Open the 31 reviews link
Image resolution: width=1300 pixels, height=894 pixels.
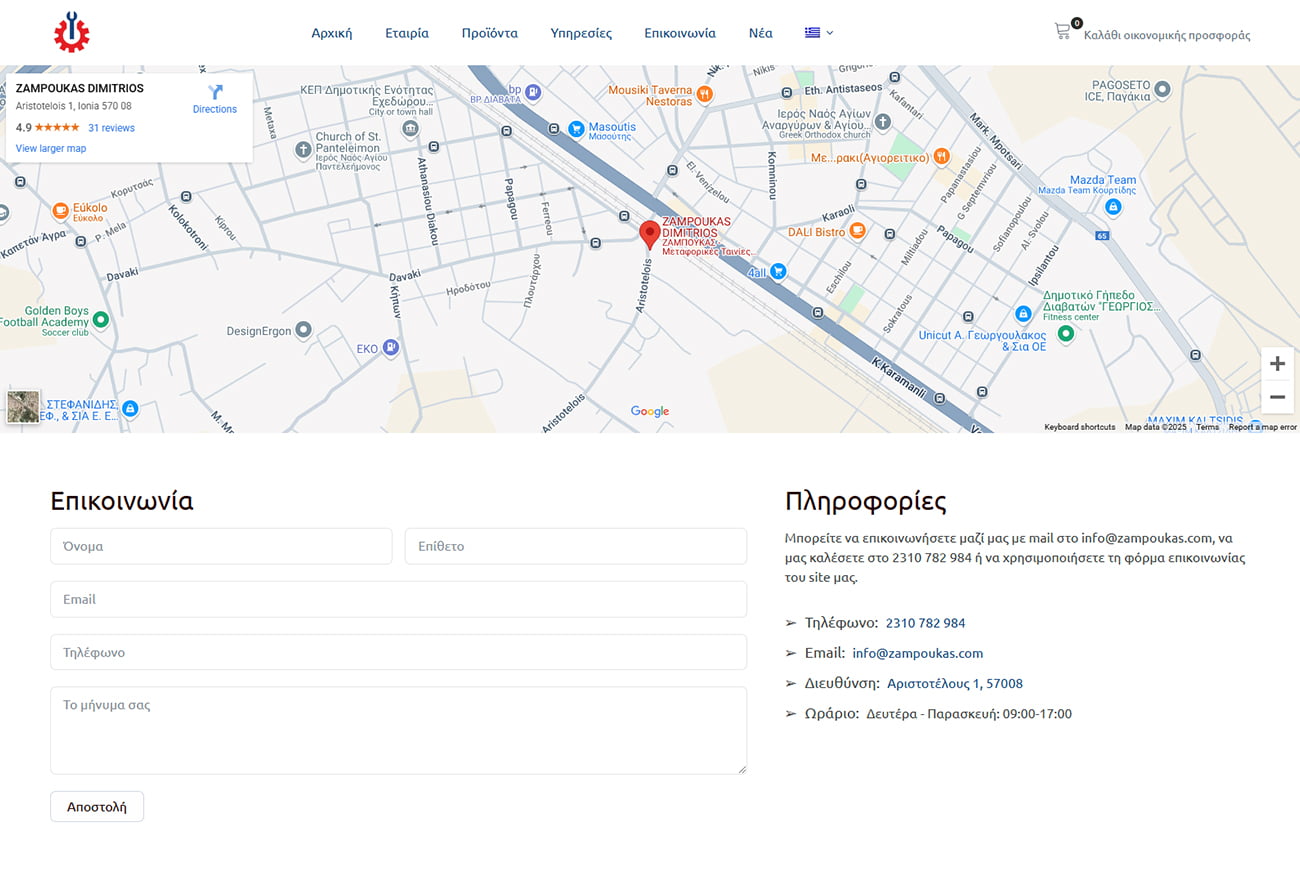111,128
